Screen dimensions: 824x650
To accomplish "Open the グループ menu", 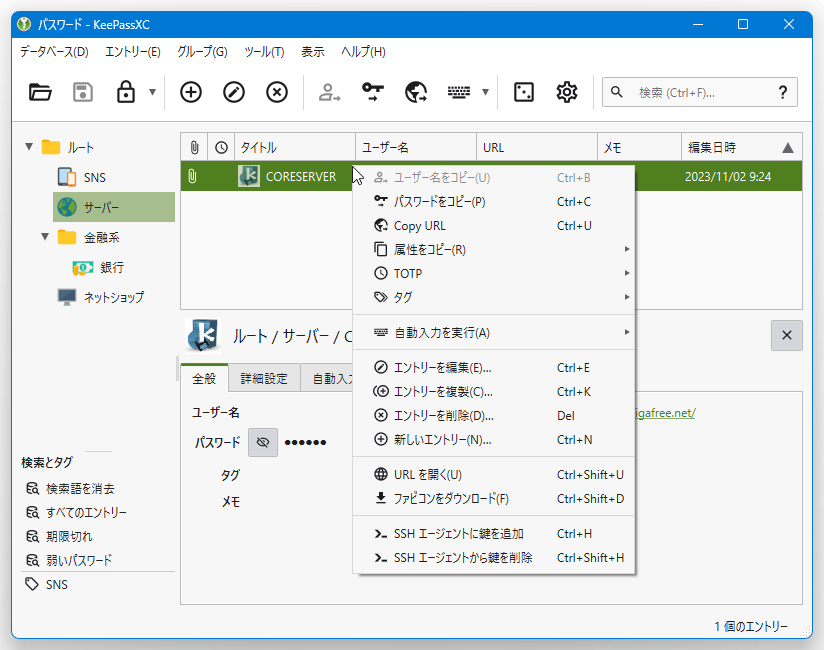I will pyautogui.click(x=202, y=51).
